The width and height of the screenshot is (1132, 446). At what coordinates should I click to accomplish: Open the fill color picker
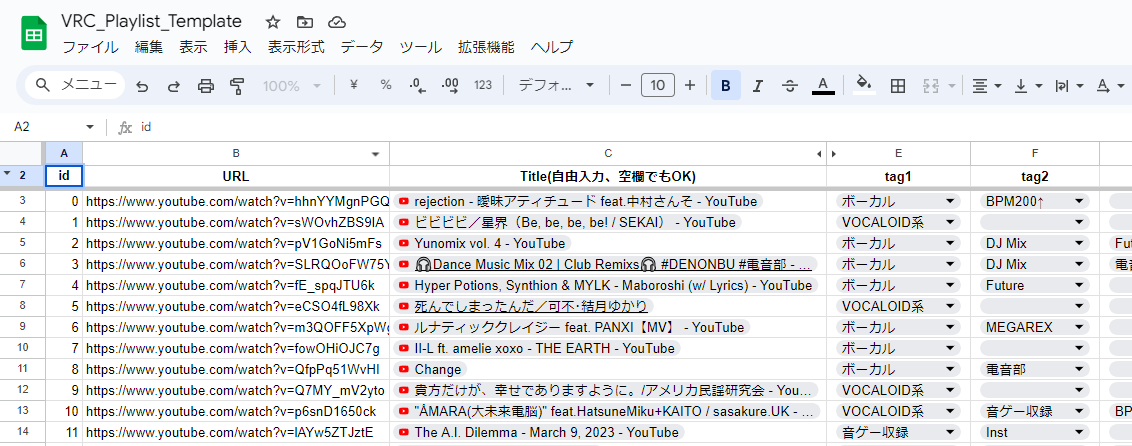(864, 86)
